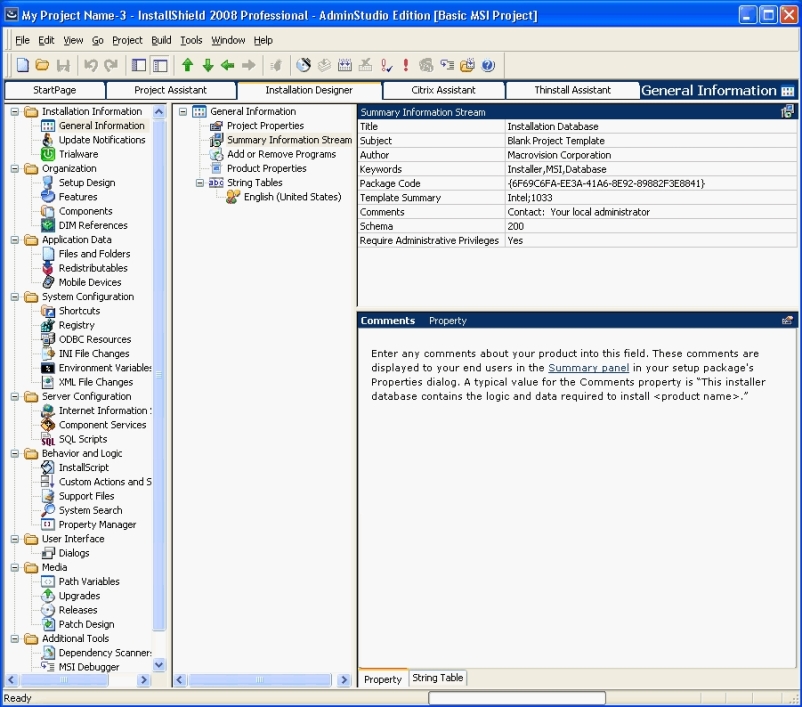Switch to the String Table tab

tap(437, 679)
